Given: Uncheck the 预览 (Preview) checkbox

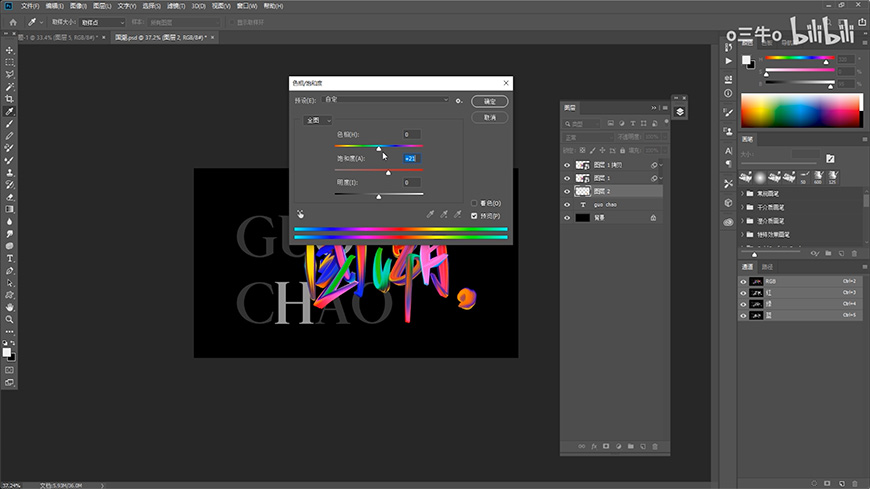Looking at the screenshot, I should point(474,215).
